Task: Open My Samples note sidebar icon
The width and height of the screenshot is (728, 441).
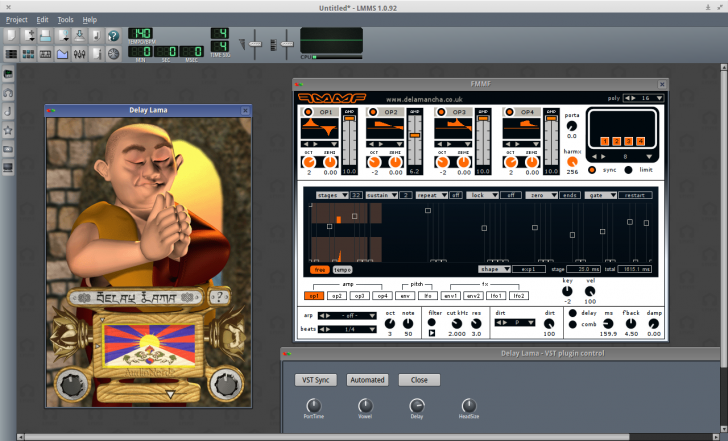Action: [8, 111]
